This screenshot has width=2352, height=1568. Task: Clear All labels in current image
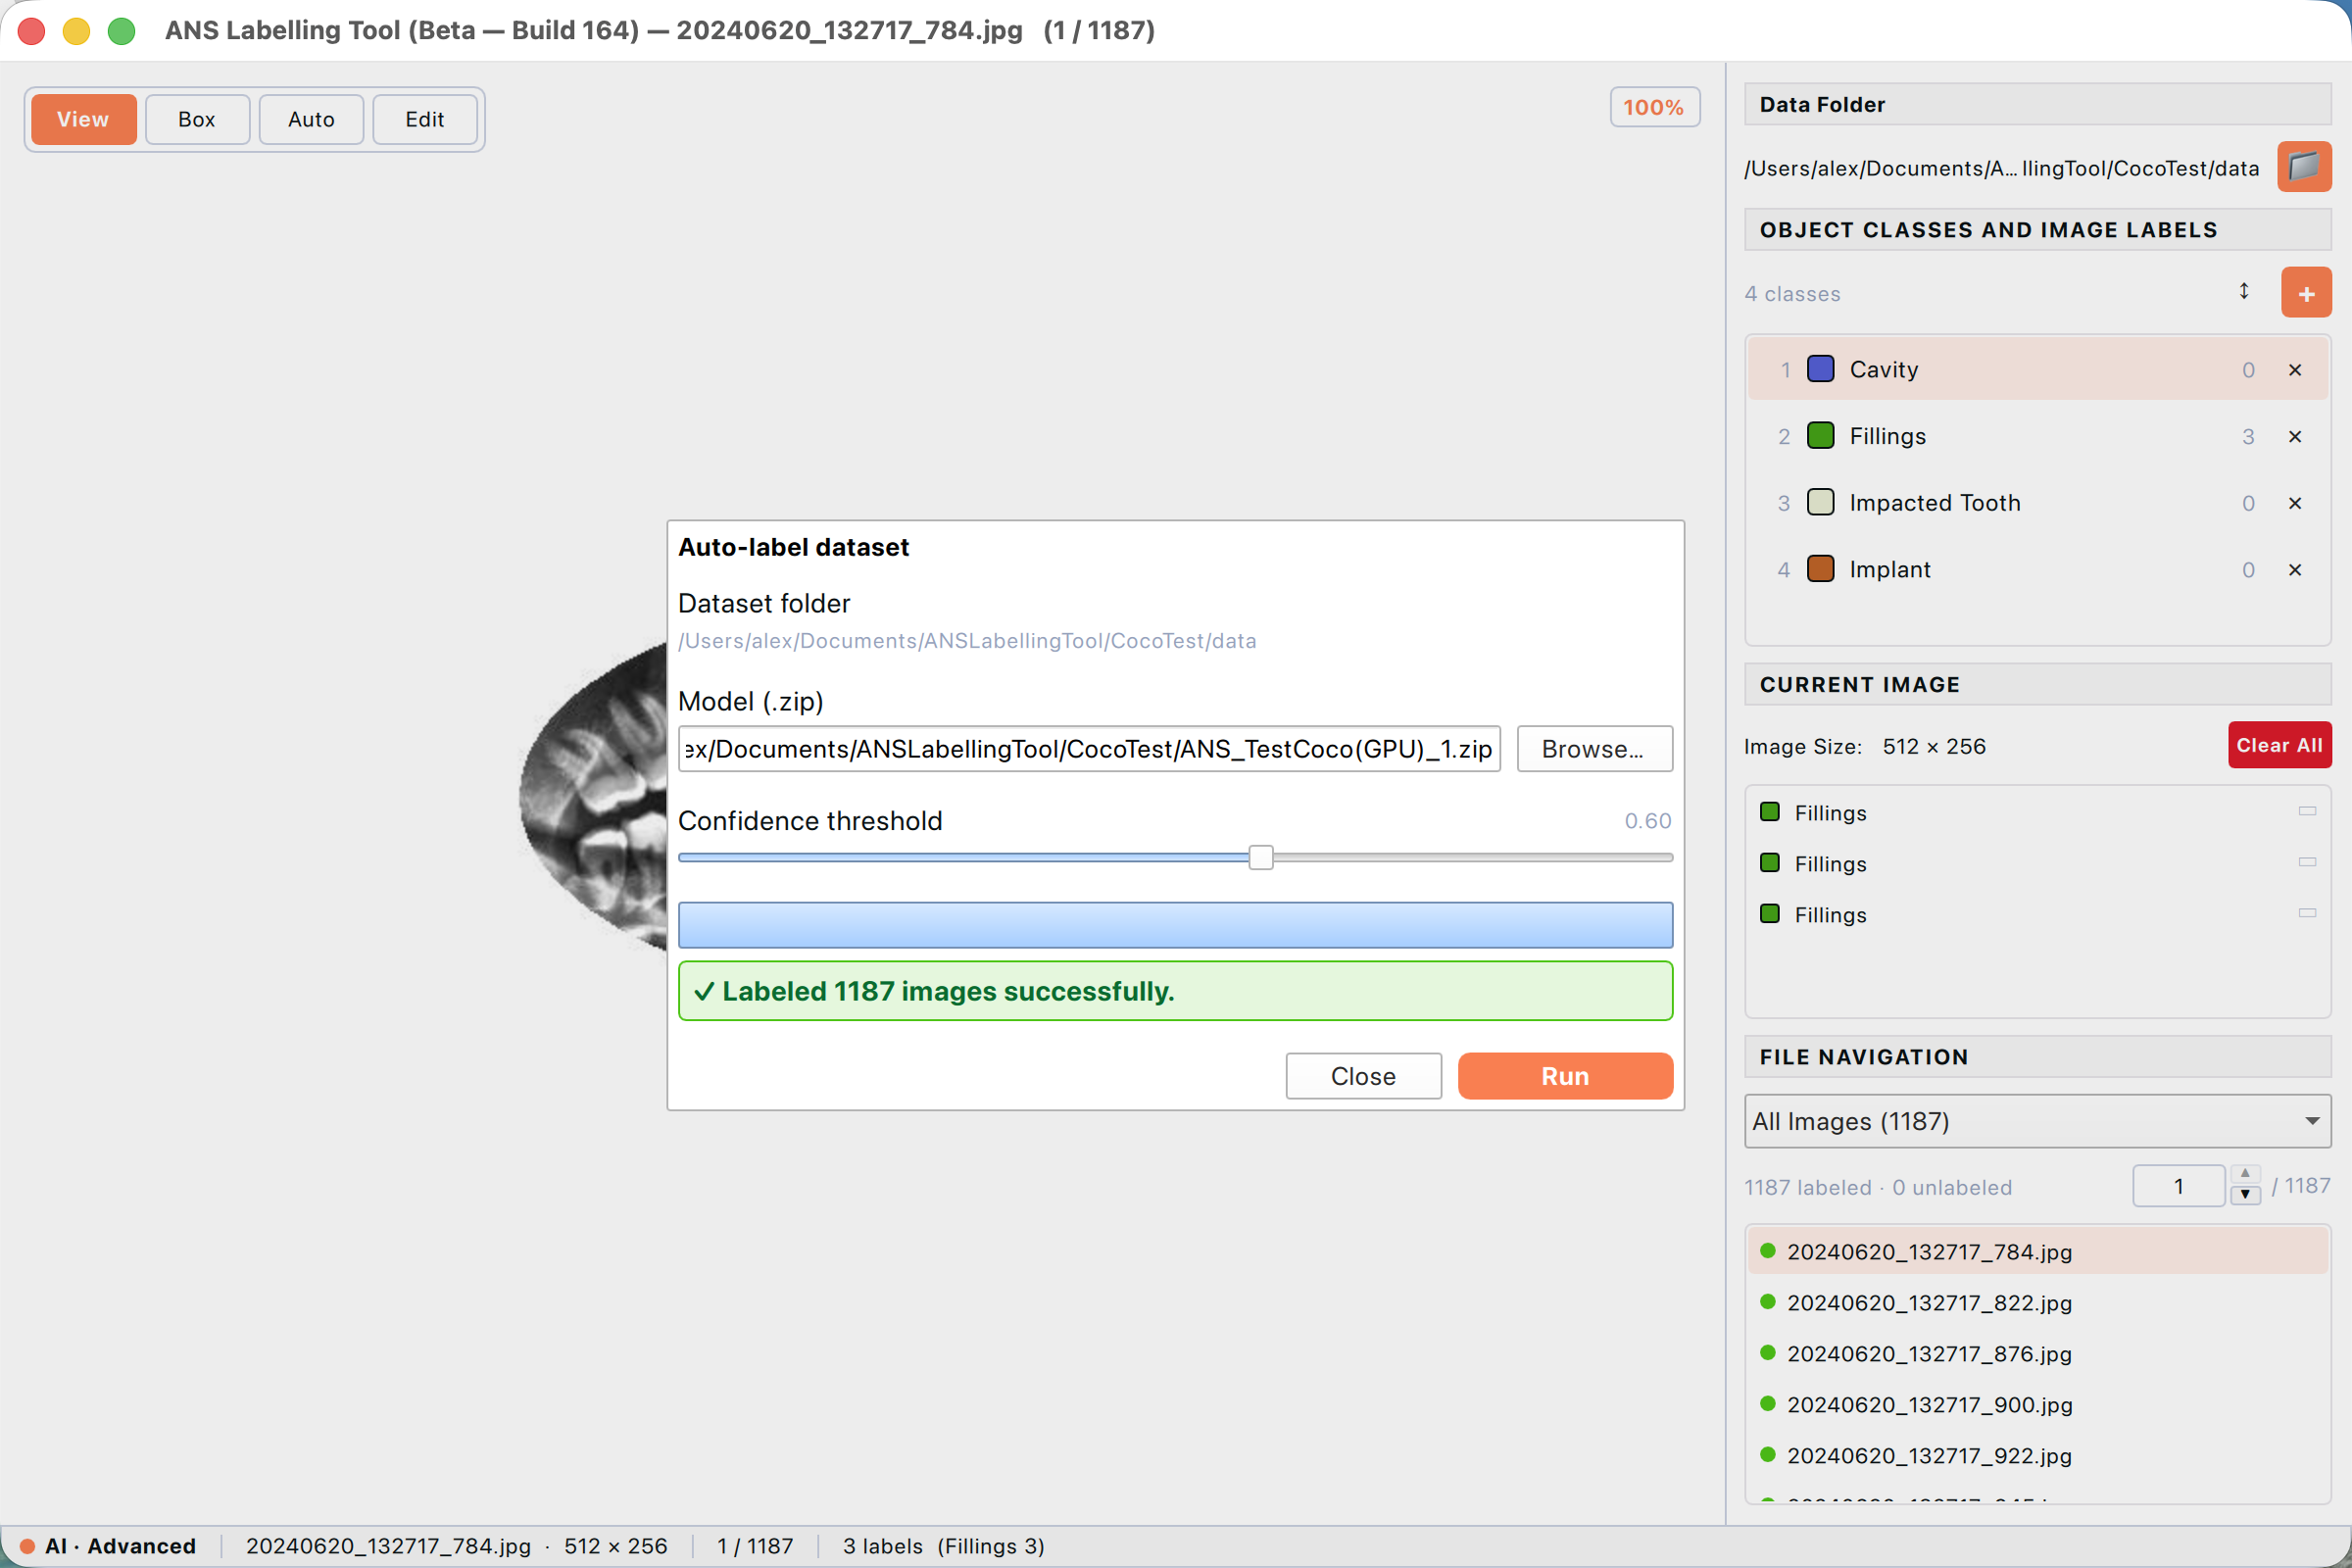pos(2279,745)
